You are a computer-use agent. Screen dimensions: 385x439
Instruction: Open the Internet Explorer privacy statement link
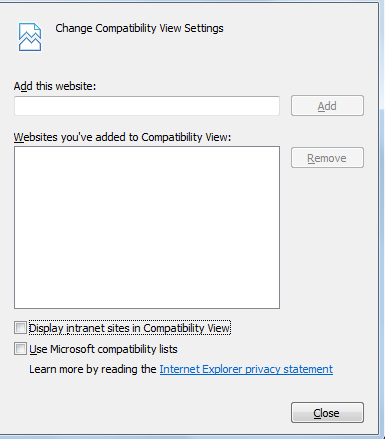pyautogui.click(x=246, y=369)
